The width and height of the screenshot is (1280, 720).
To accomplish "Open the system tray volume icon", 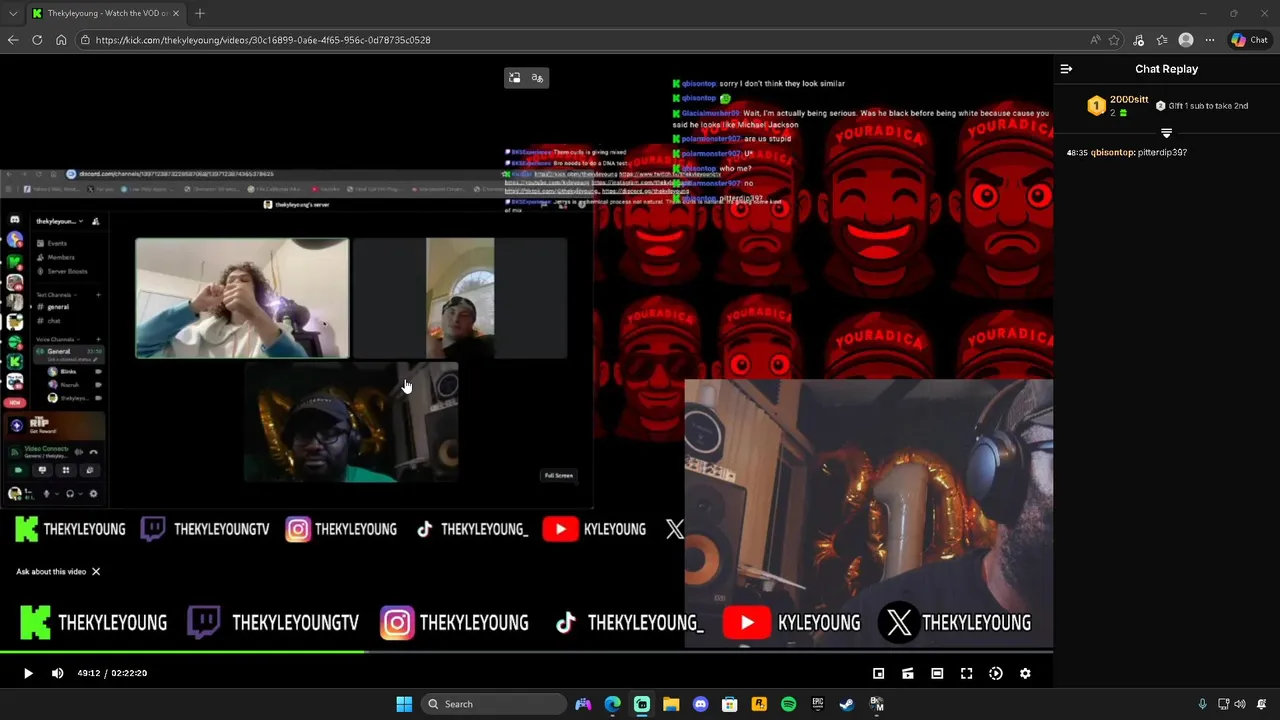I will pos(1240,704).
